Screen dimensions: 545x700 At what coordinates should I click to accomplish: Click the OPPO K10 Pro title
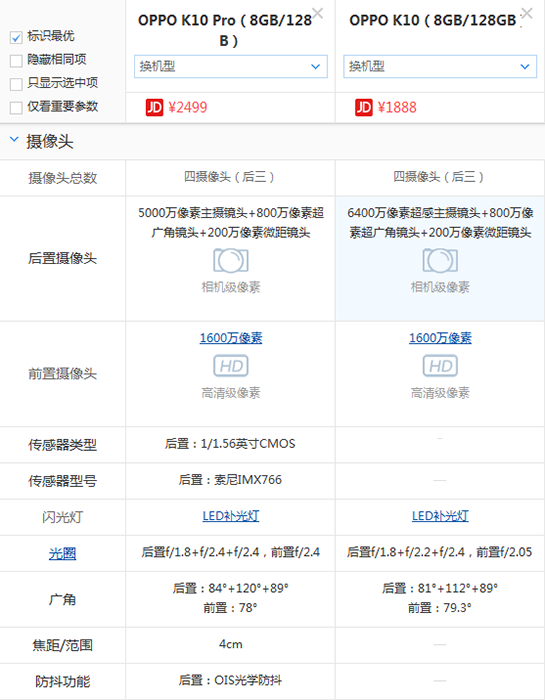pyautogui.click(x=225, y=30)
